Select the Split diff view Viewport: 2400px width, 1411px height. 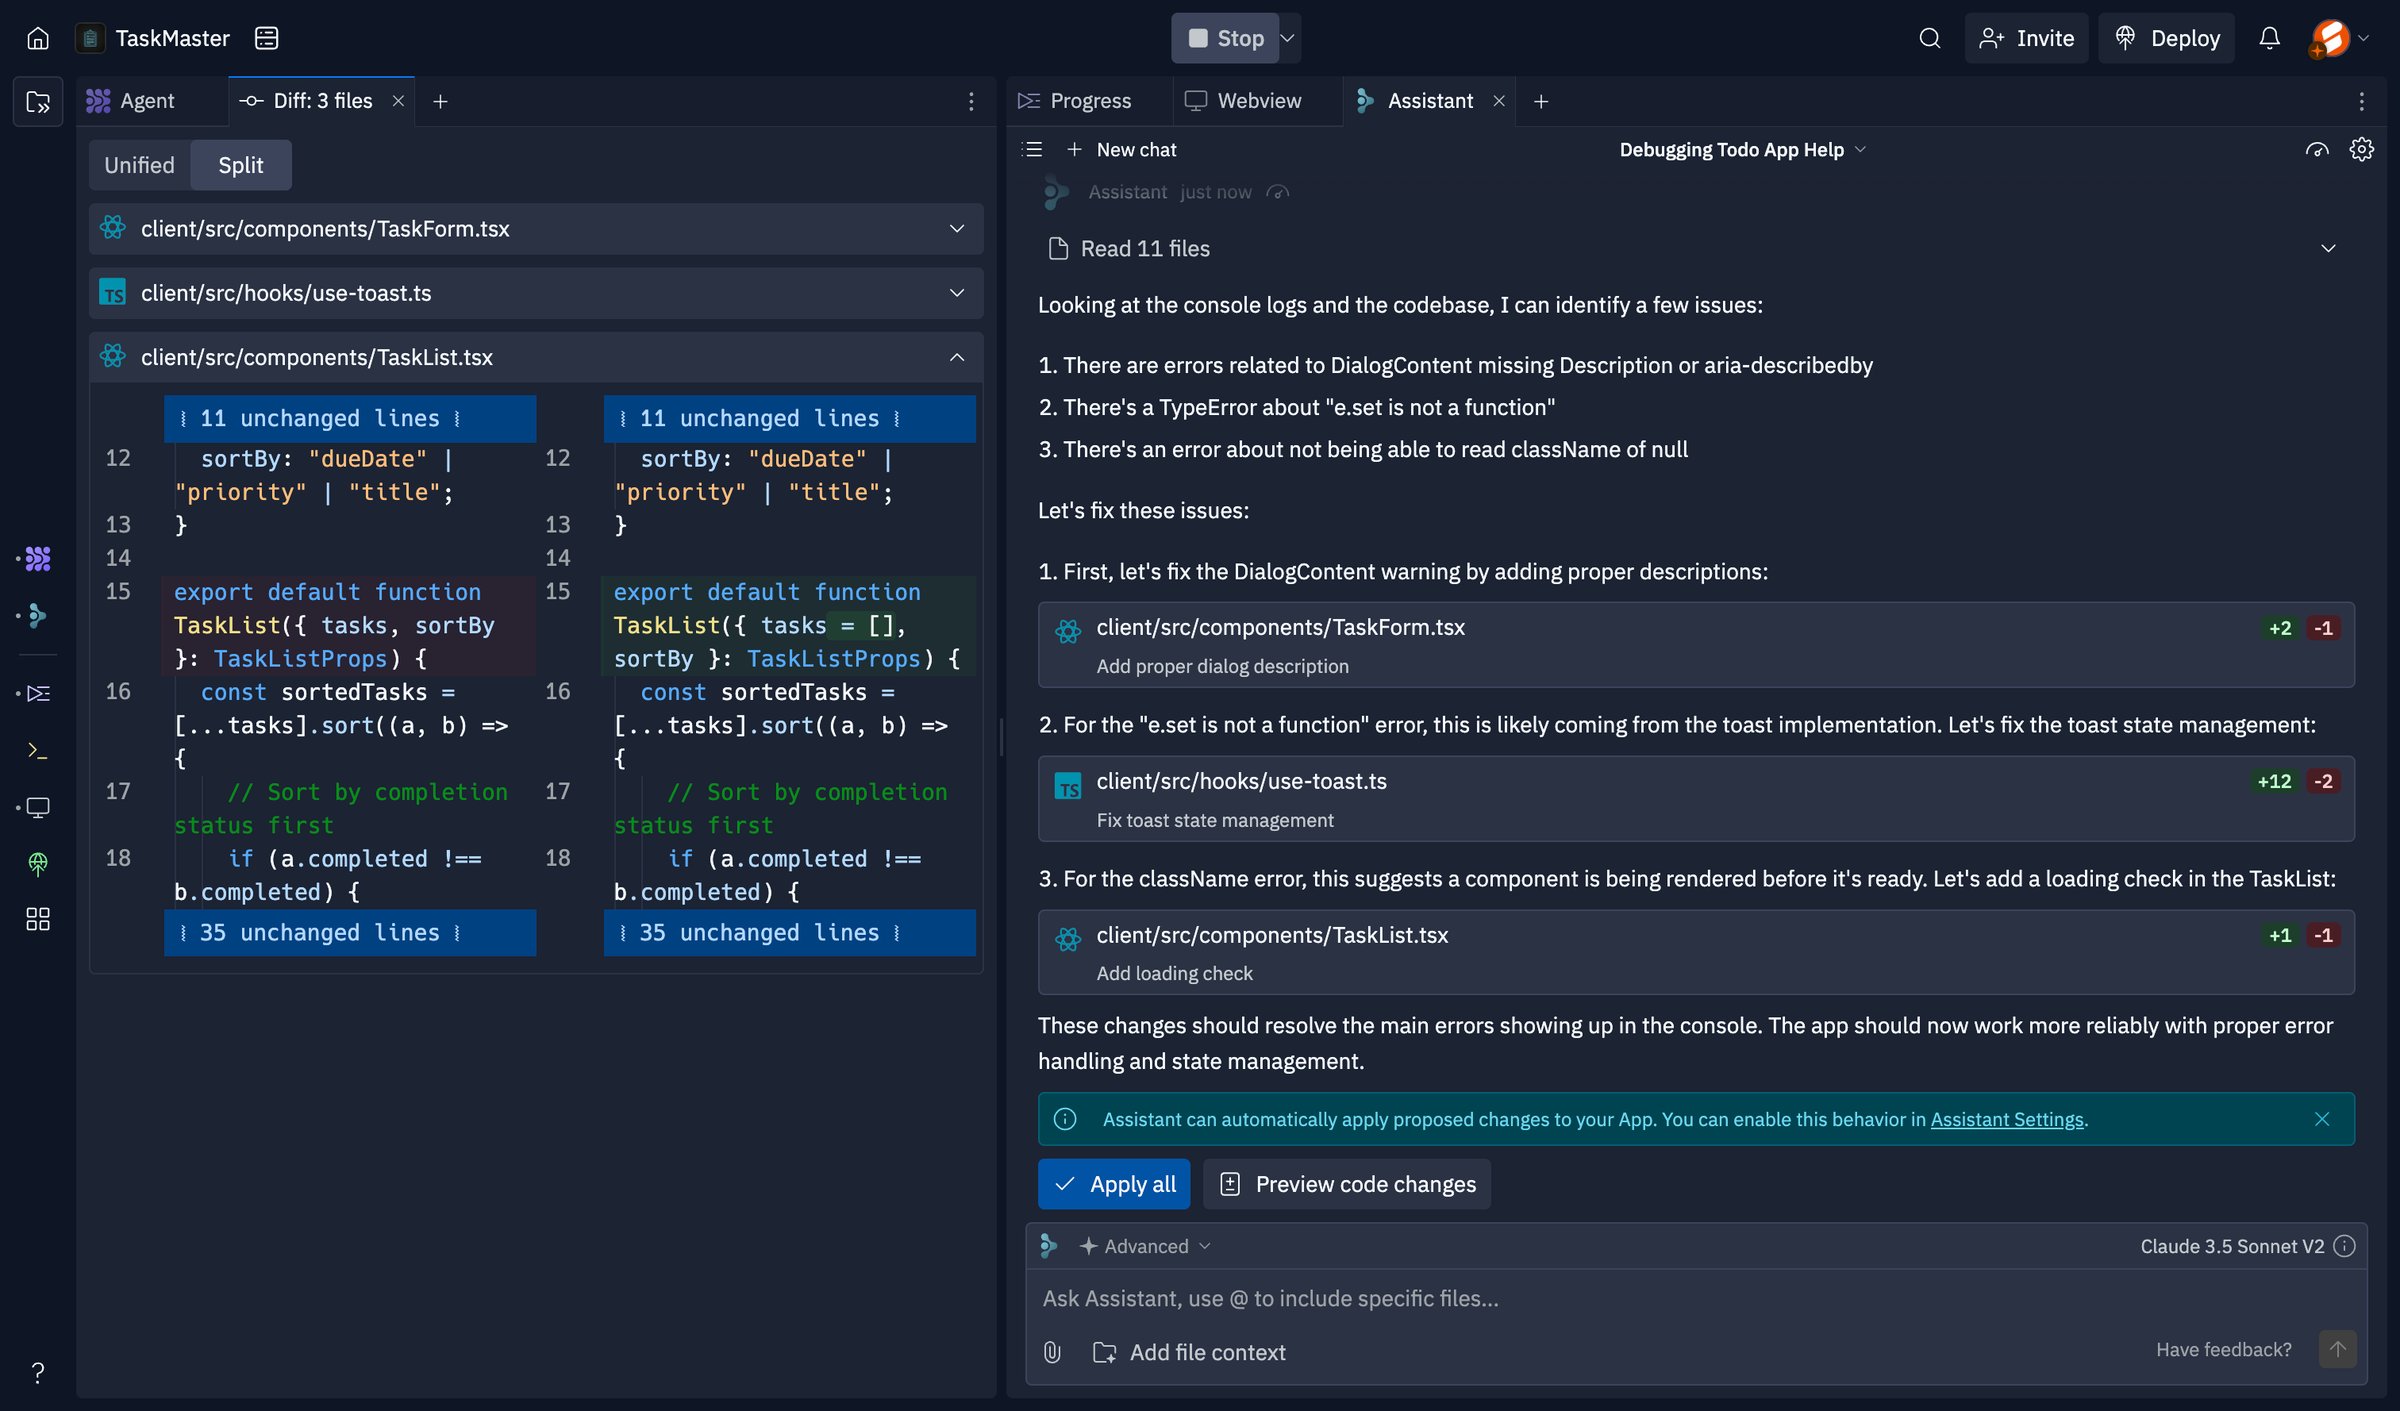(241, 165)
